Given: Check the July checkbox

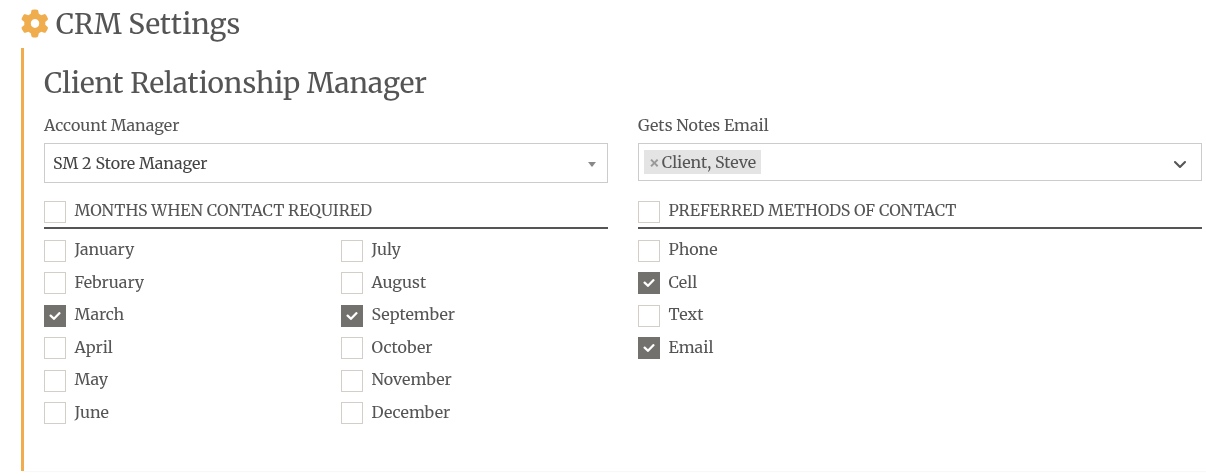Looking at the screenshot, I should [x=352, y=250].
